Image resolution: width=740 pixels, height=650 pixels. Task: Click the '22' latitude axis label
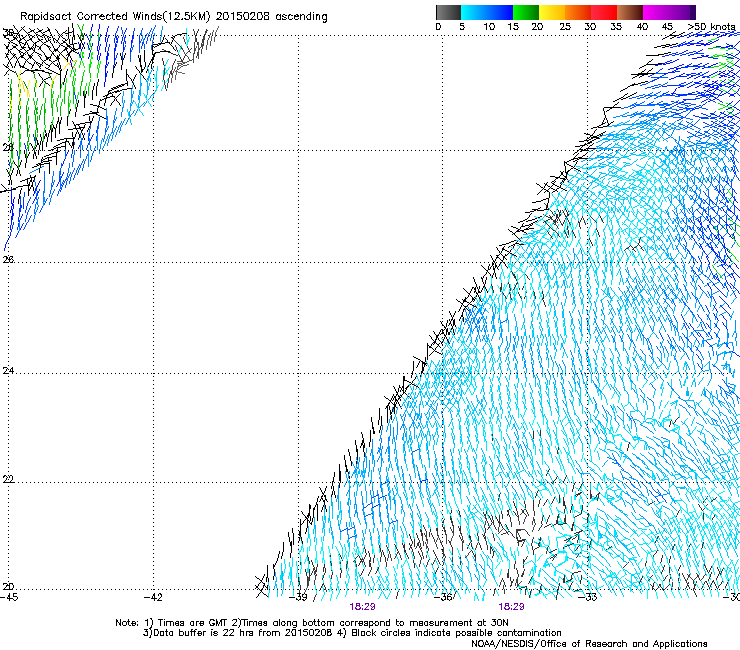click(x=8, y=479)
